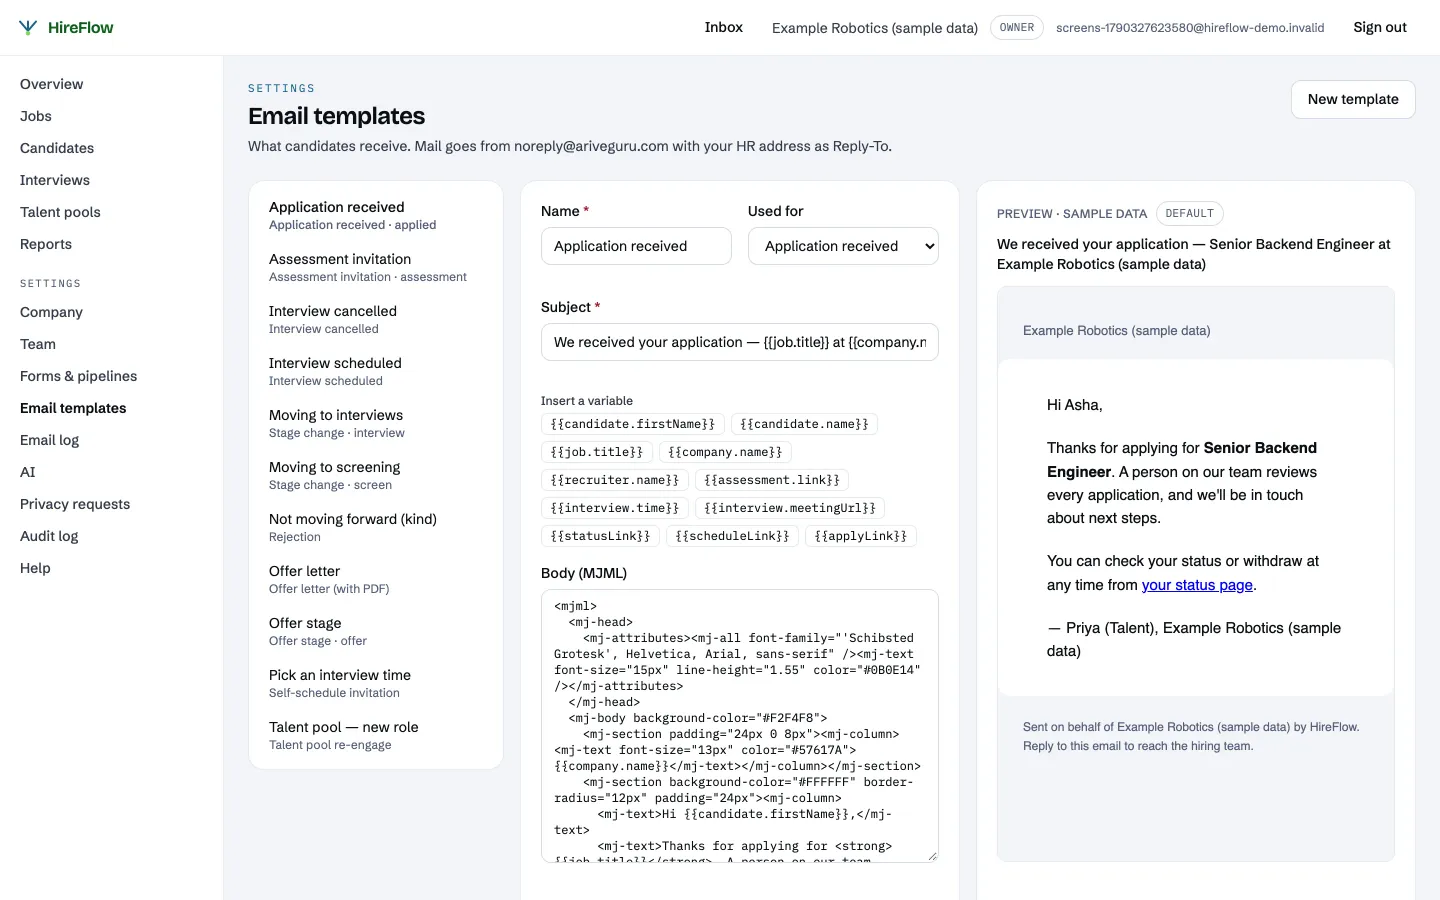This screenshot has width=1440, height=900.
Task: Open the Used for dropdown
Action: tap(843, 246)
